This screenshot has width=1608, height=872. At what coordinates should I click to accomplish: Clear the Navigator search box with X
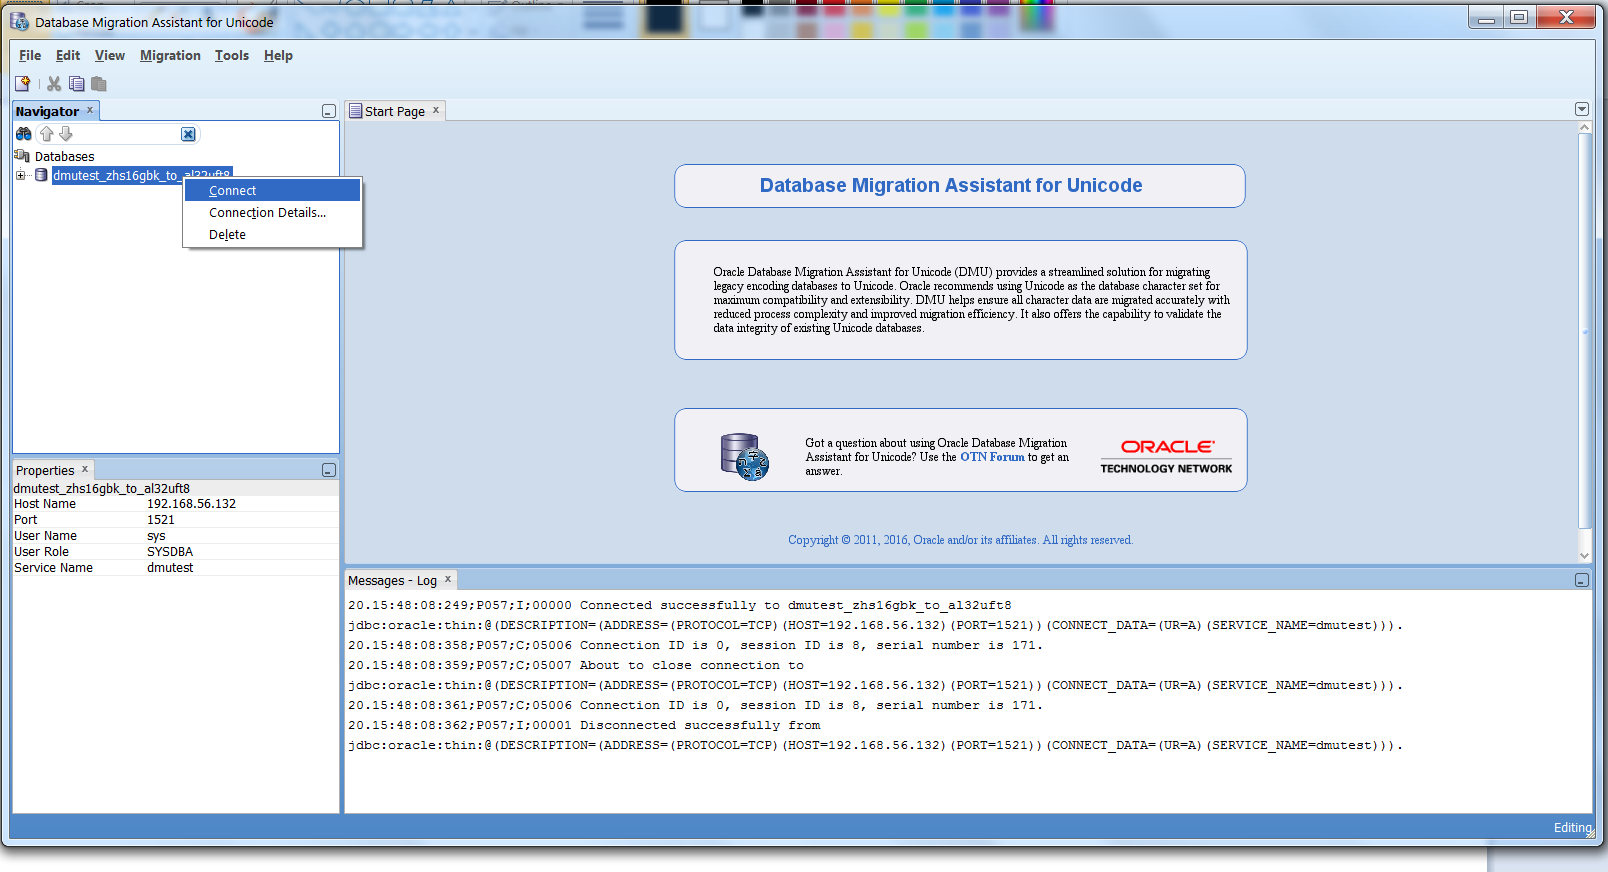188,134
